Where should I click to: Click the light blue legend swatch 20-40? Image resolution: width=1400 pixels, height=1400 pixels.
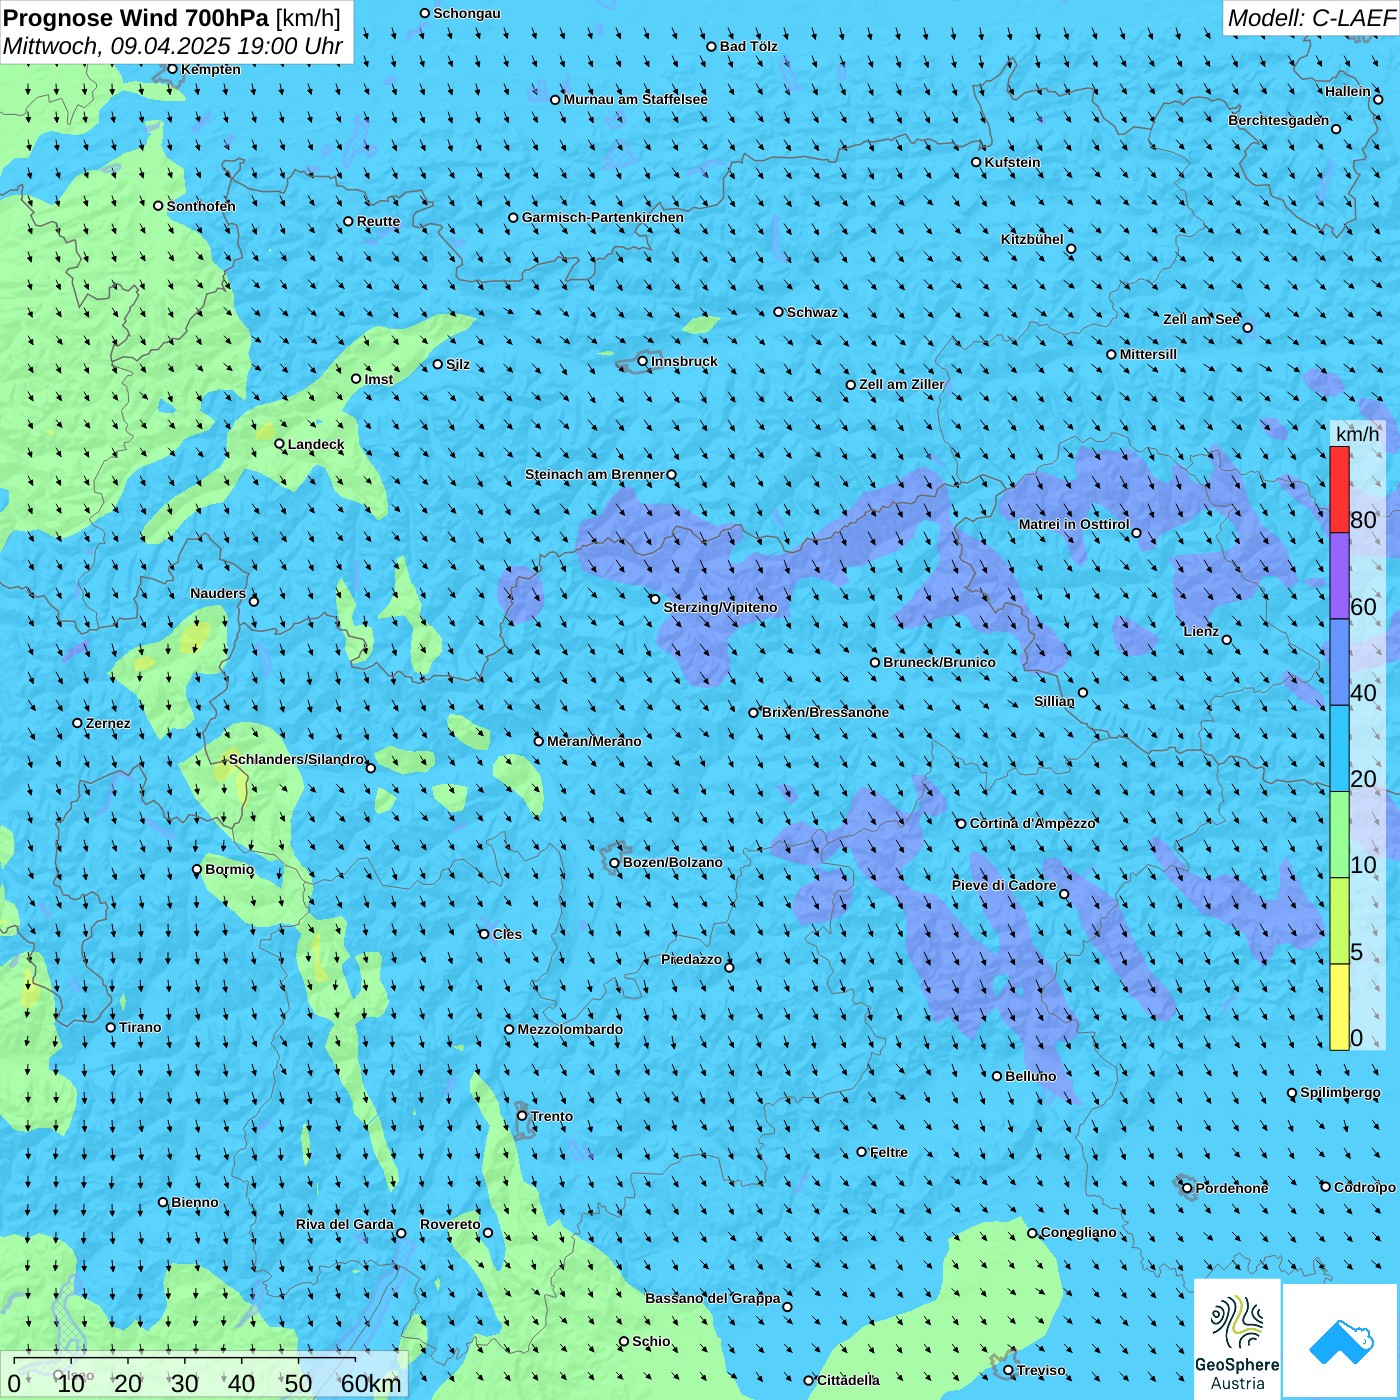(1339, 749)
